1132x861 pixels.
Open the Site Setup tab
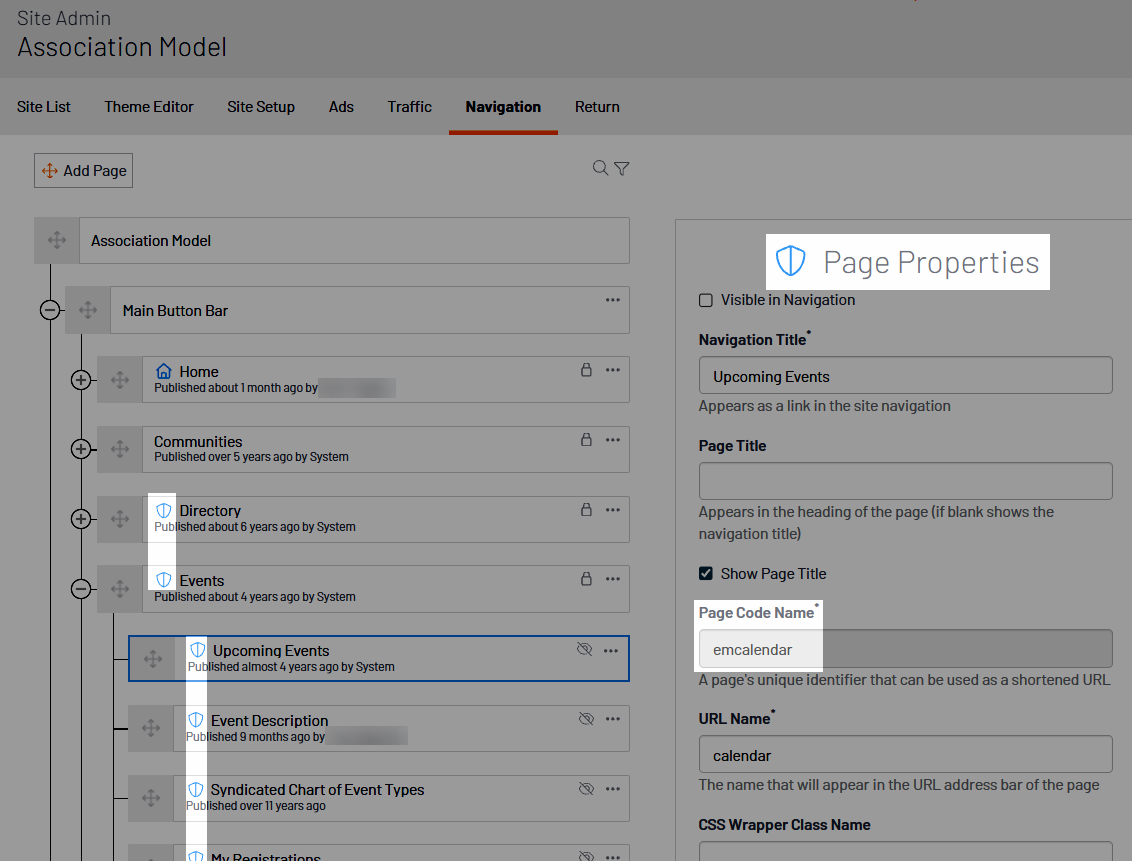261,107
